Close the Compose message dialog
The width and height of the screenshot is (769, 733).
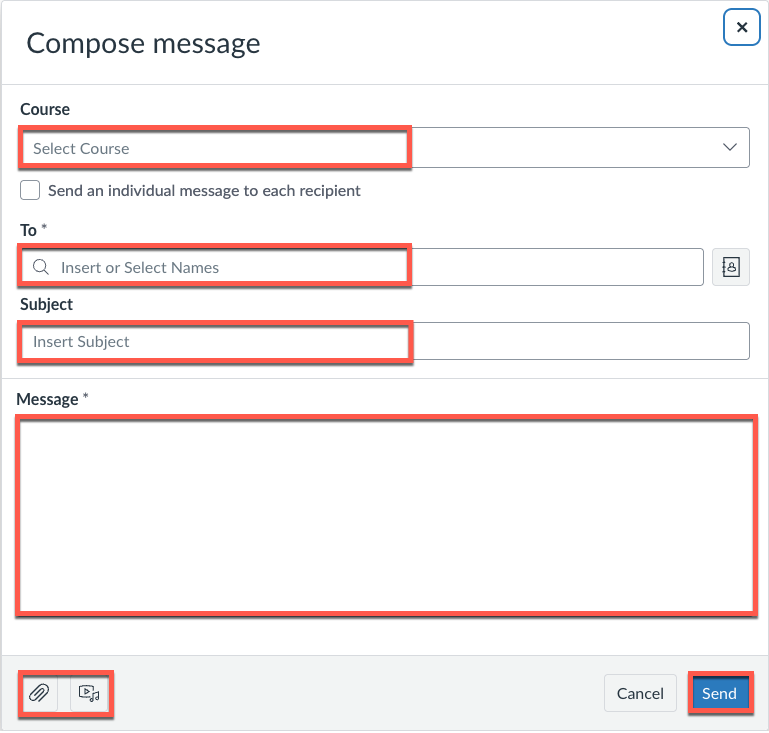click(x=741, y=28)
